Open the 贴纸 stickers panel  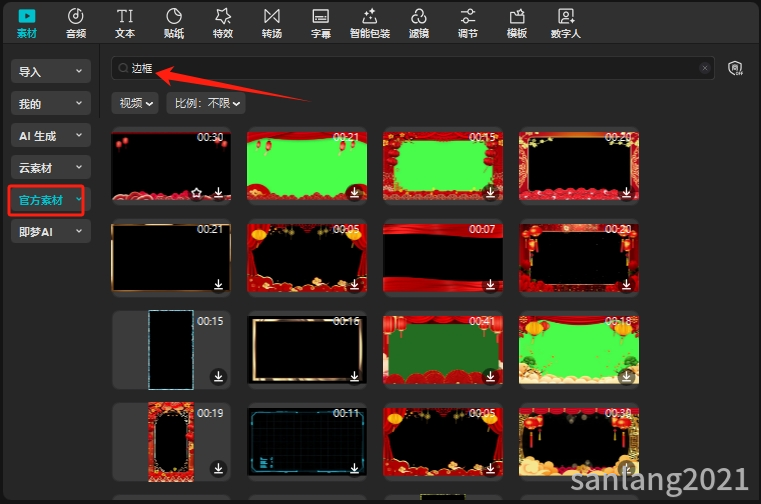click(174, 22)
